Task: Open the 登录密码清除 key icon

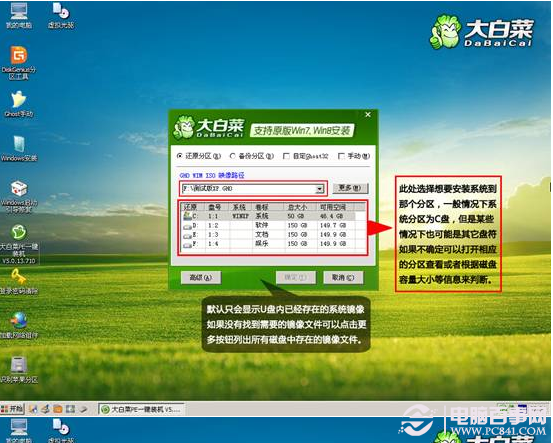Action: pyautogui.click(x=19, y=281)
